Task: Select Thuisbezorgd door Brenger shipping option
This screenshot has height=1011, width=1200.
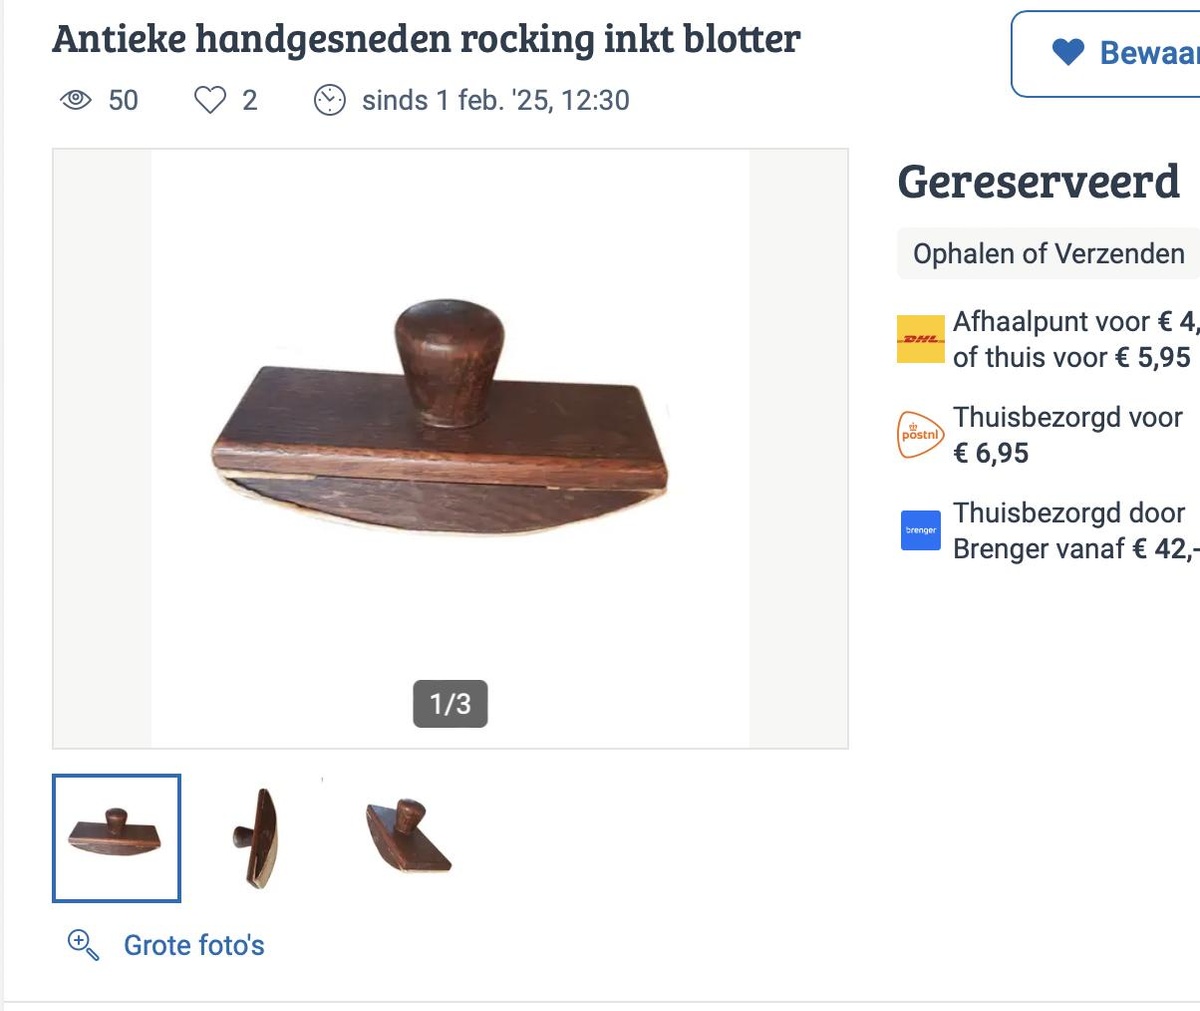Action: point(1072,530)
